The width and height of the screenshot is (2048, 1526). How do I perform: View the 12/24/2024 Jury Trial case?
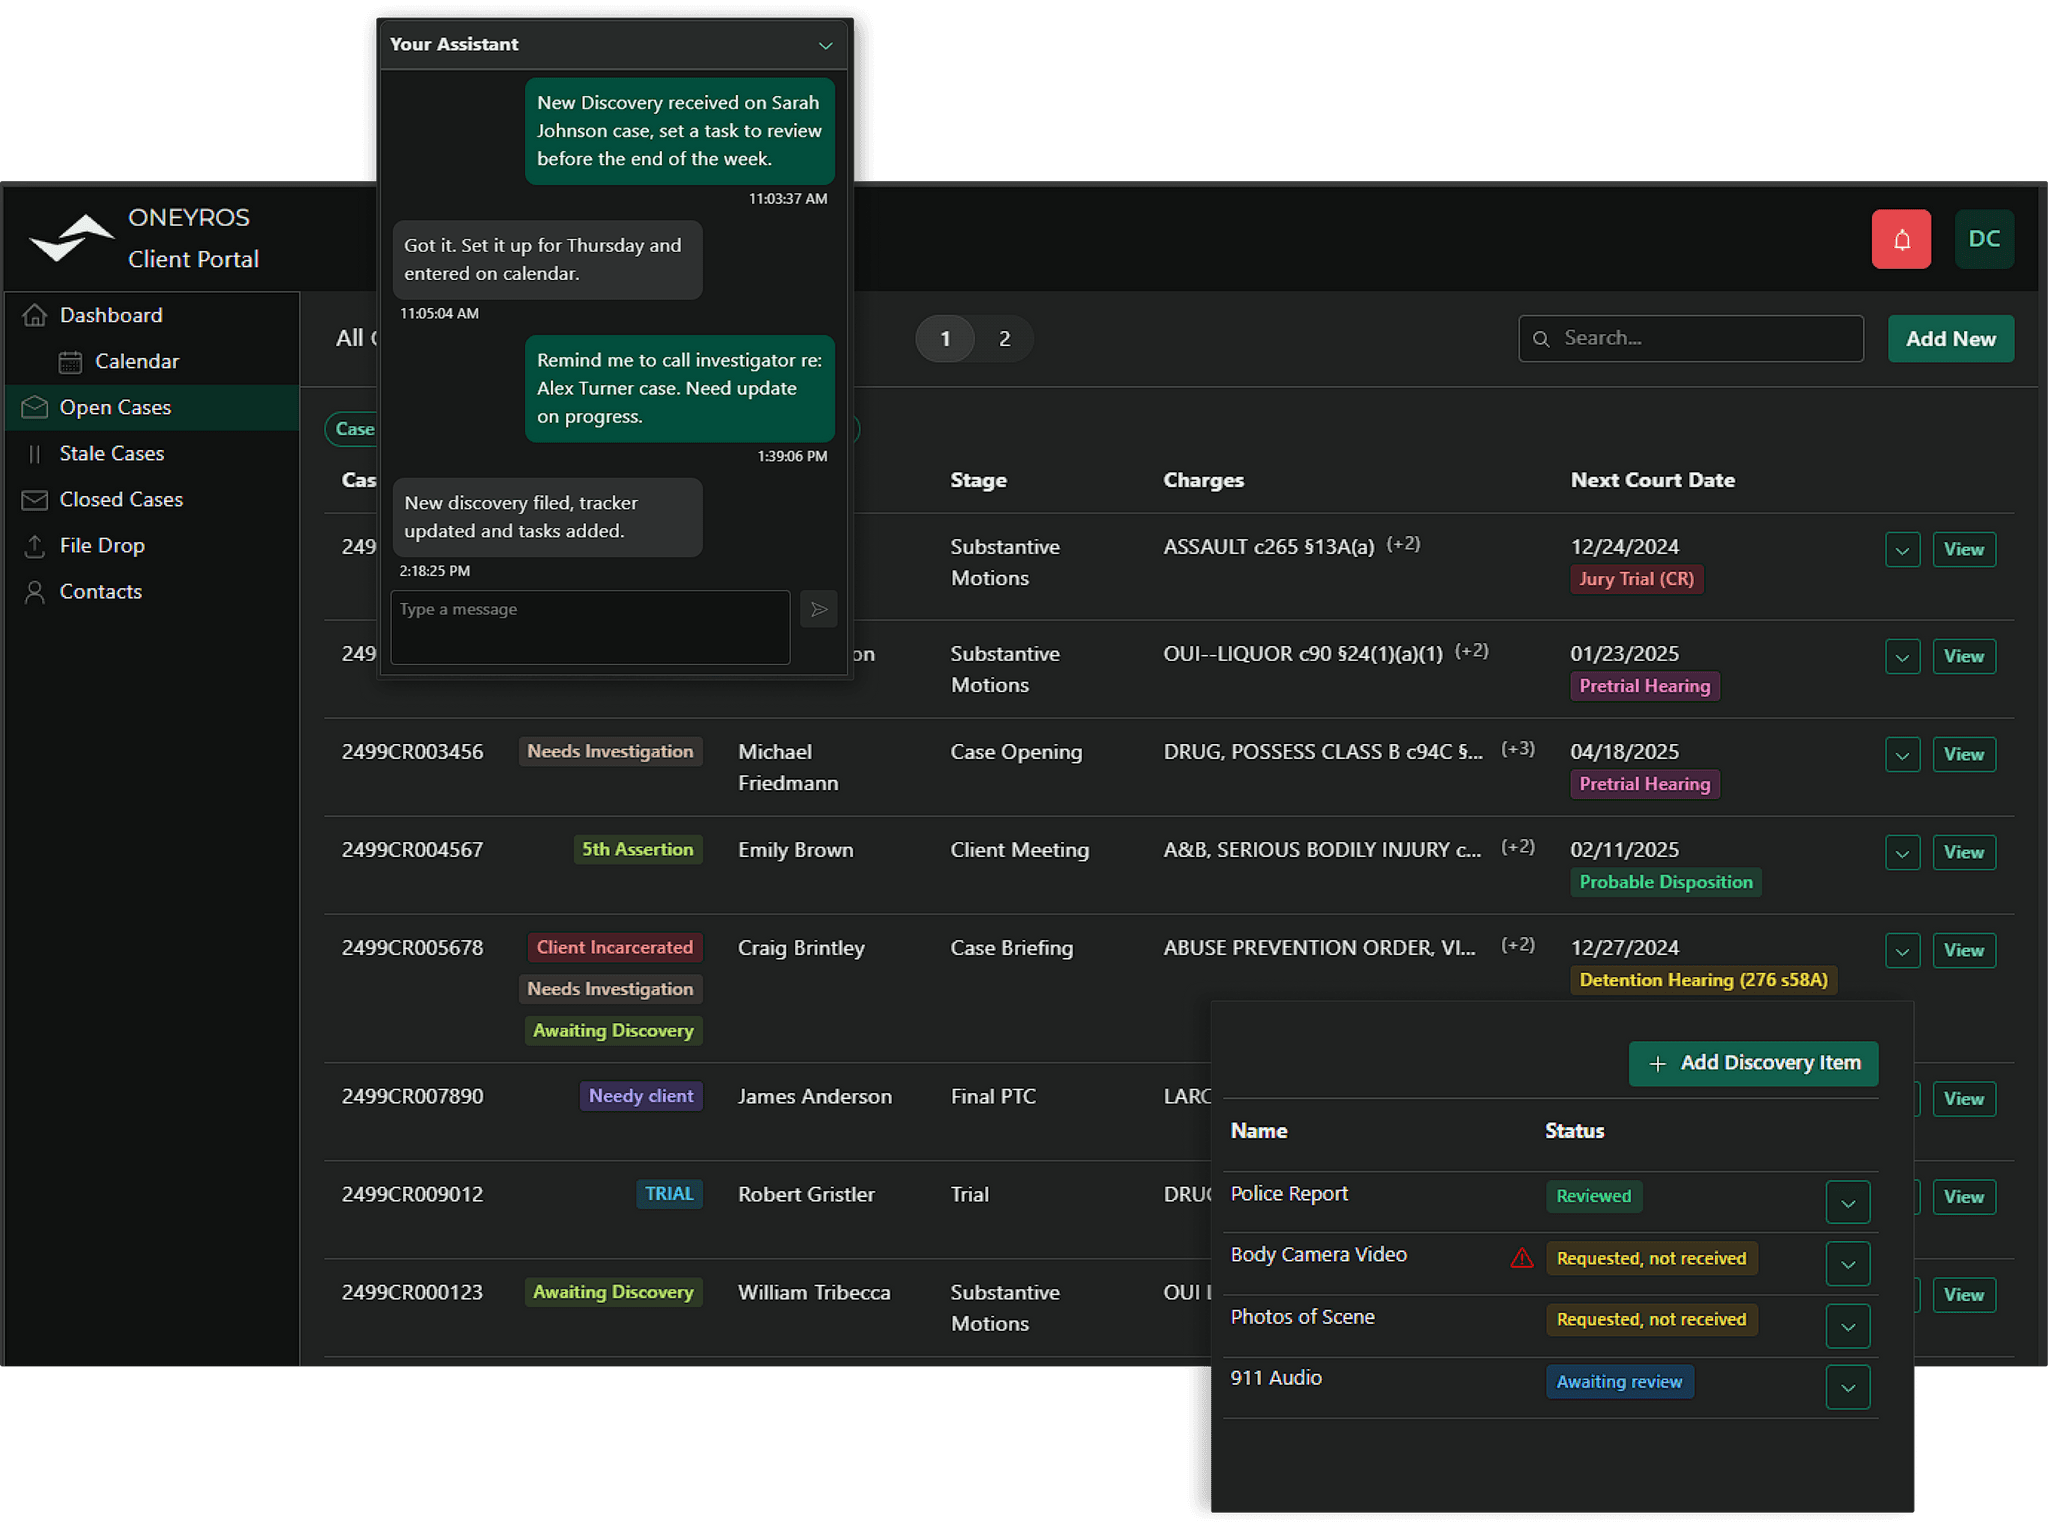1963,550
